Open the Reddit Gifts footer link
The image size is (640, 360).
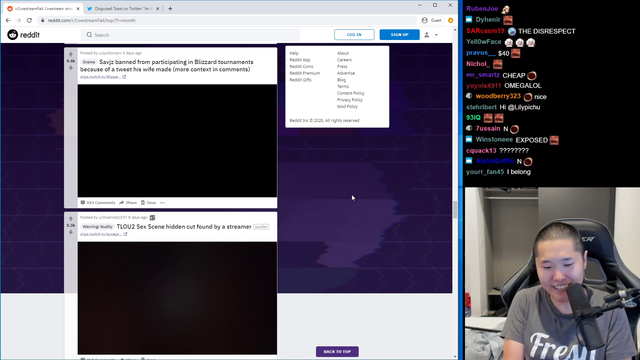[x=300, y=80]
